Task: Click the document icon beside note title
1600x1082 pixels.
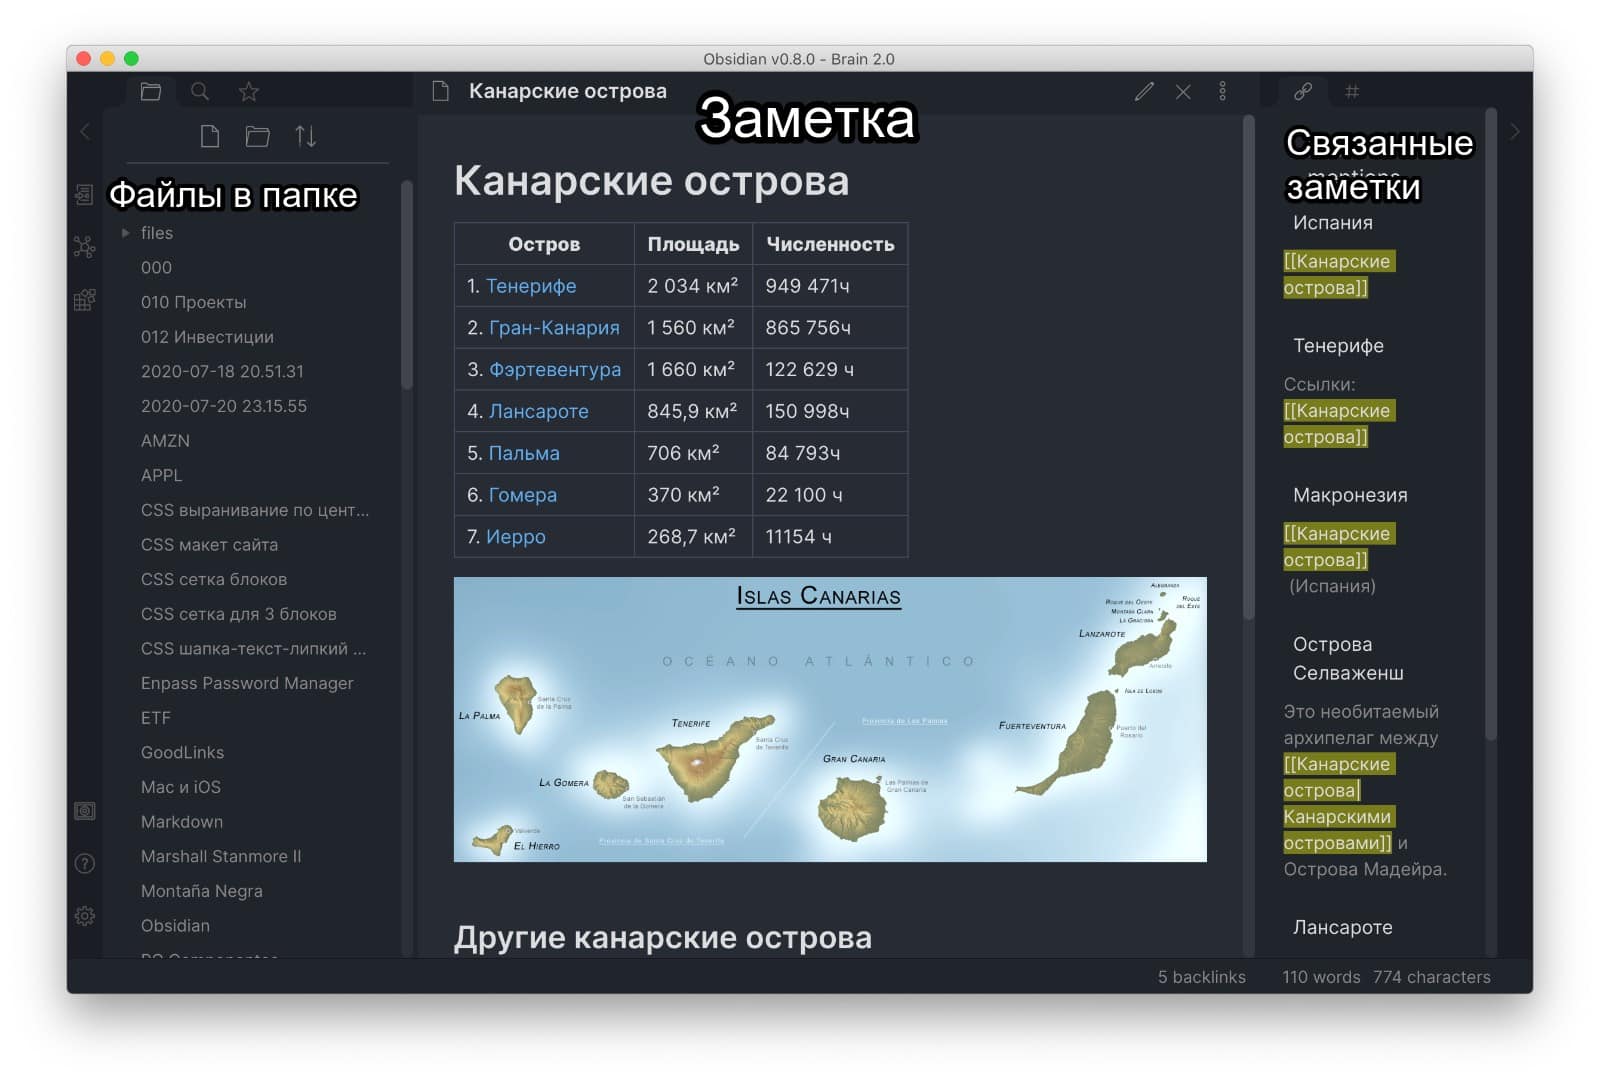Action: click(440, 92)
